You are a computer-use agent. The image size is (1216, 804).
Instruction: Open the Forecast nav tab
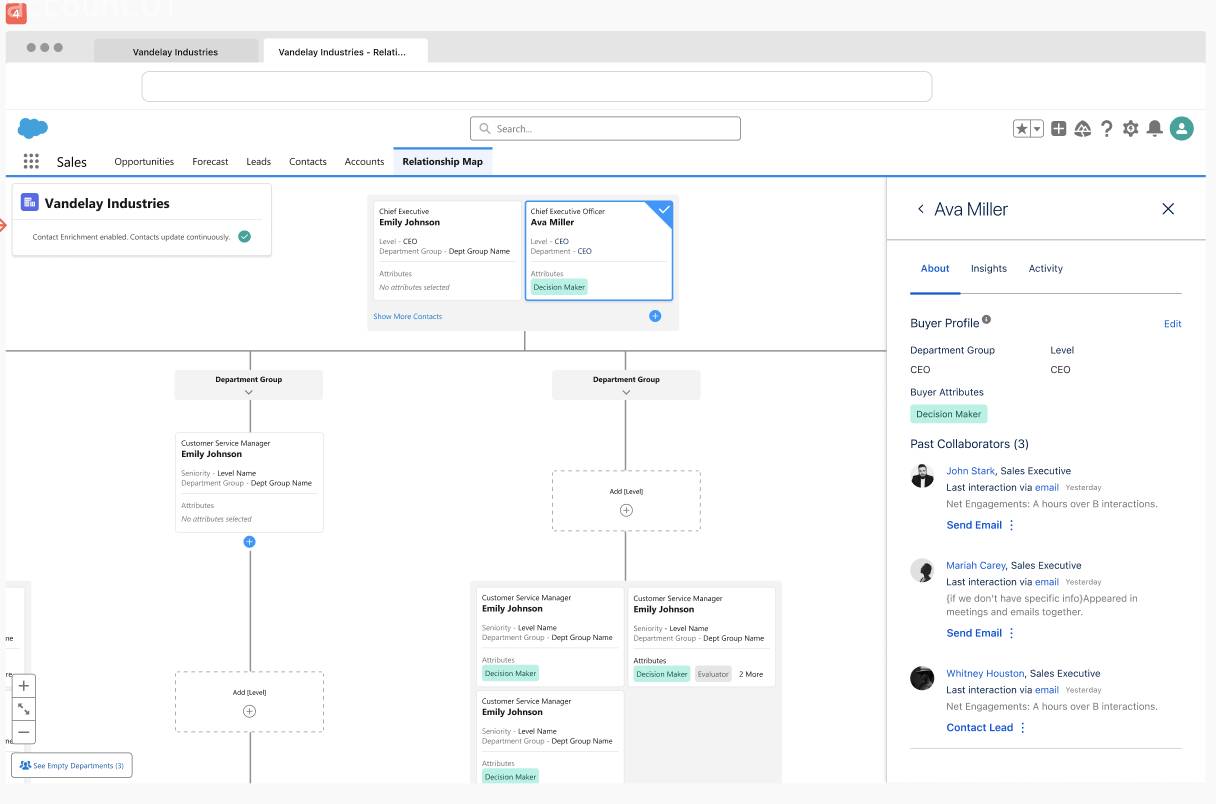210,161
